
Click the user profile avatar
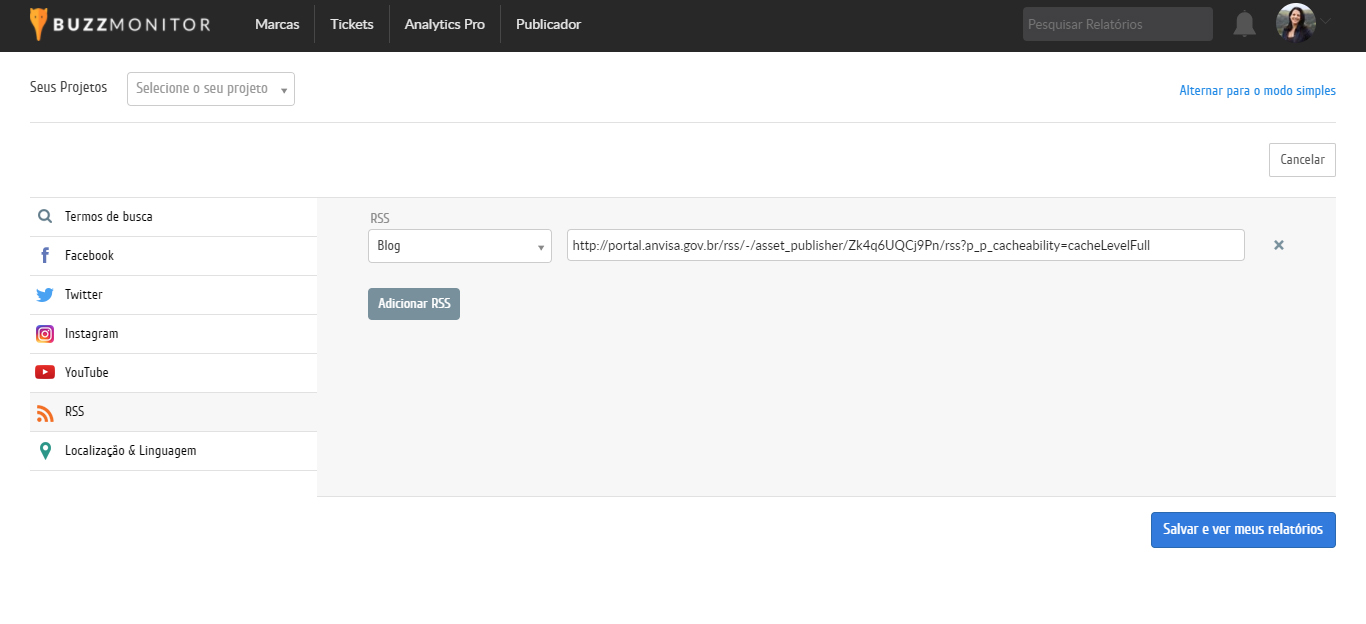[x=1295, y=23]
